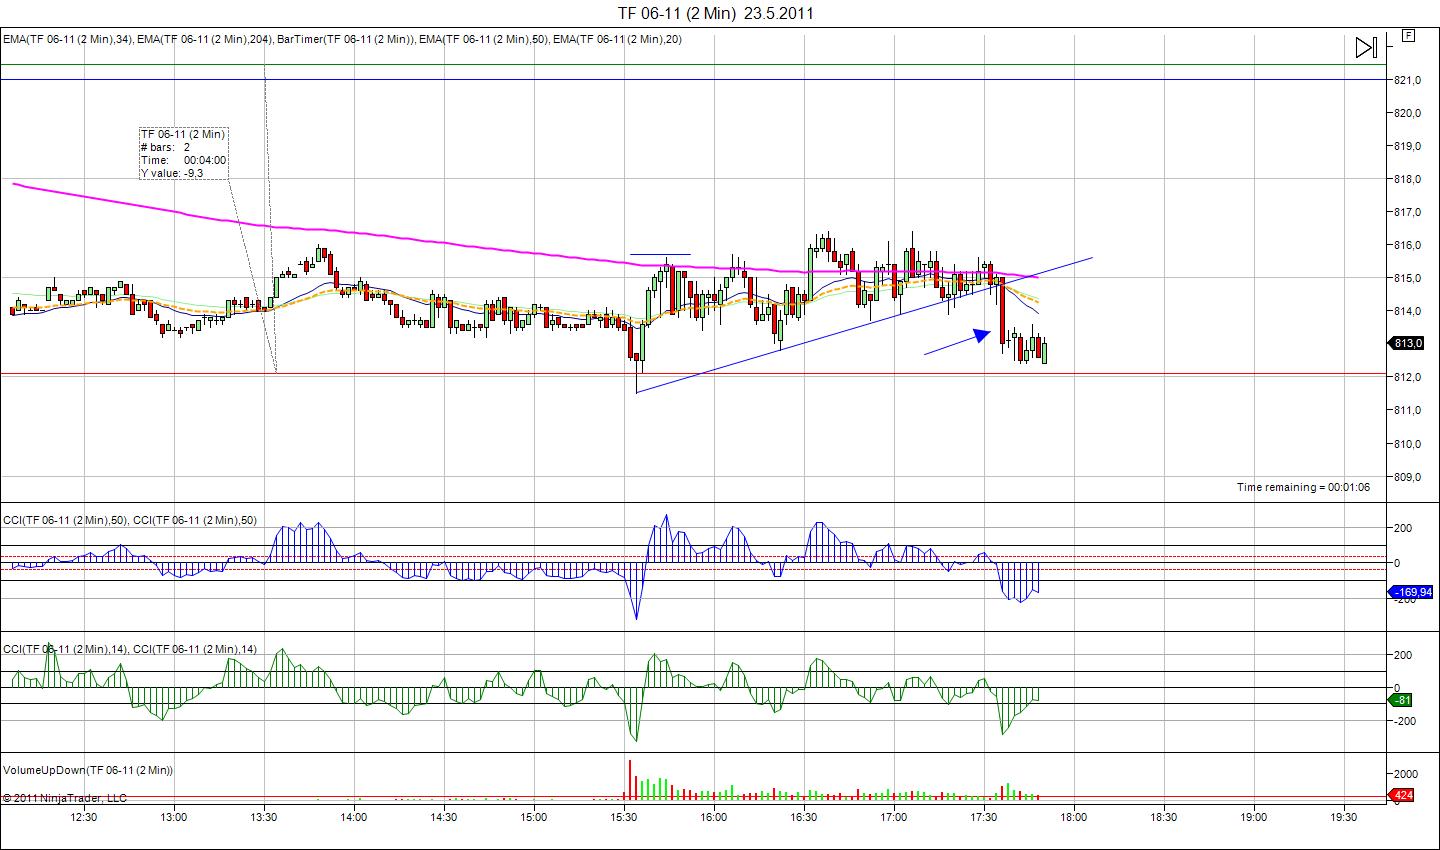
Task: Click the 2000 volume axis label
Action: tap(1405, 774)
